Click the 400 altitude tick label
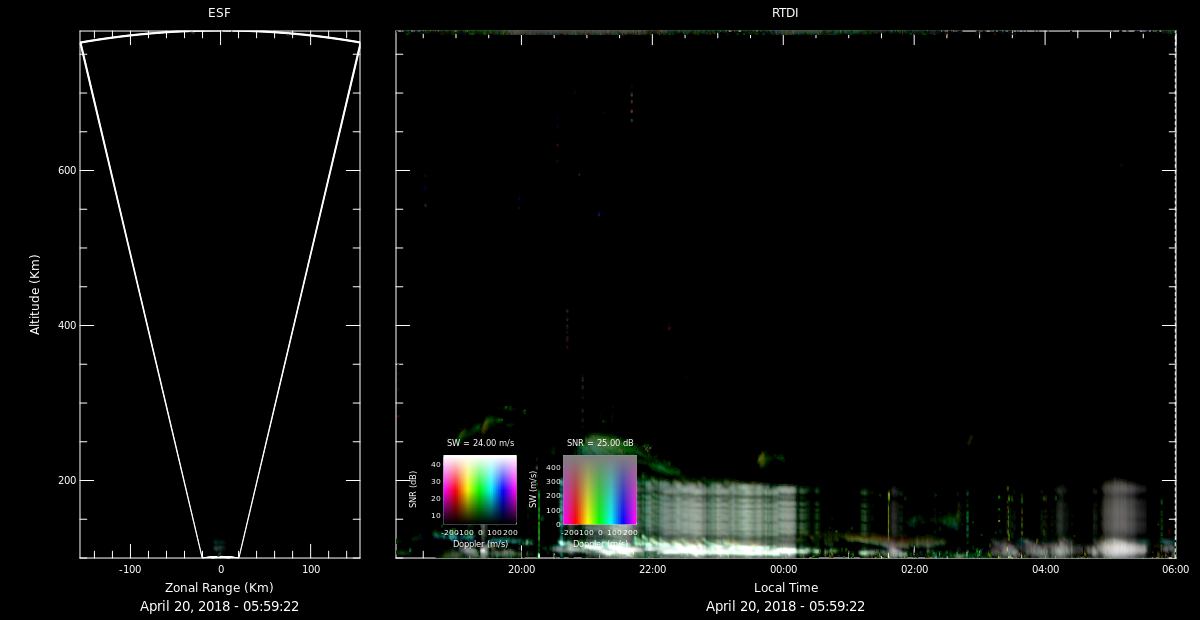Viewport: 1200px width, 620px height. [x=67, y=326]
